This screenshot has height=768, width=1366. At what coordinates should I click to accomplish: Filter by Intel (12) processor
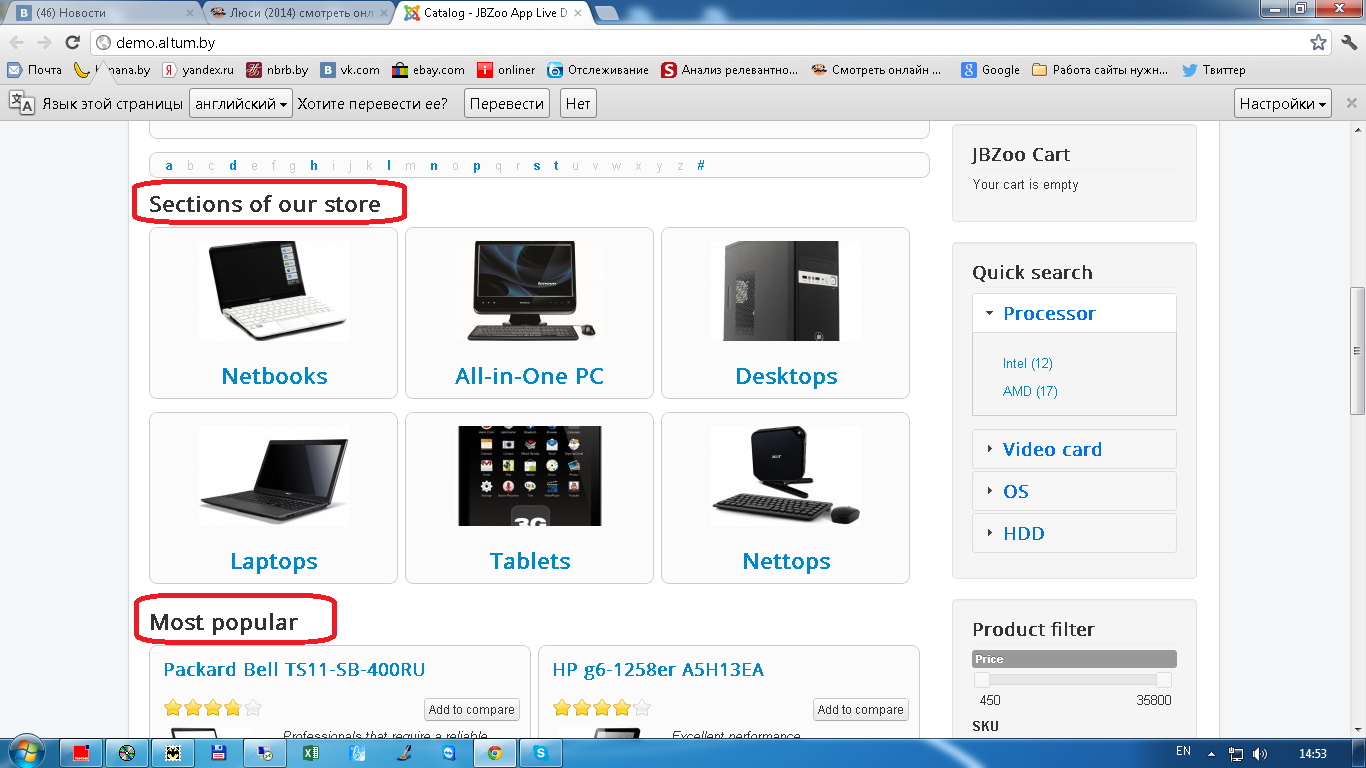tap(1028, 363)
